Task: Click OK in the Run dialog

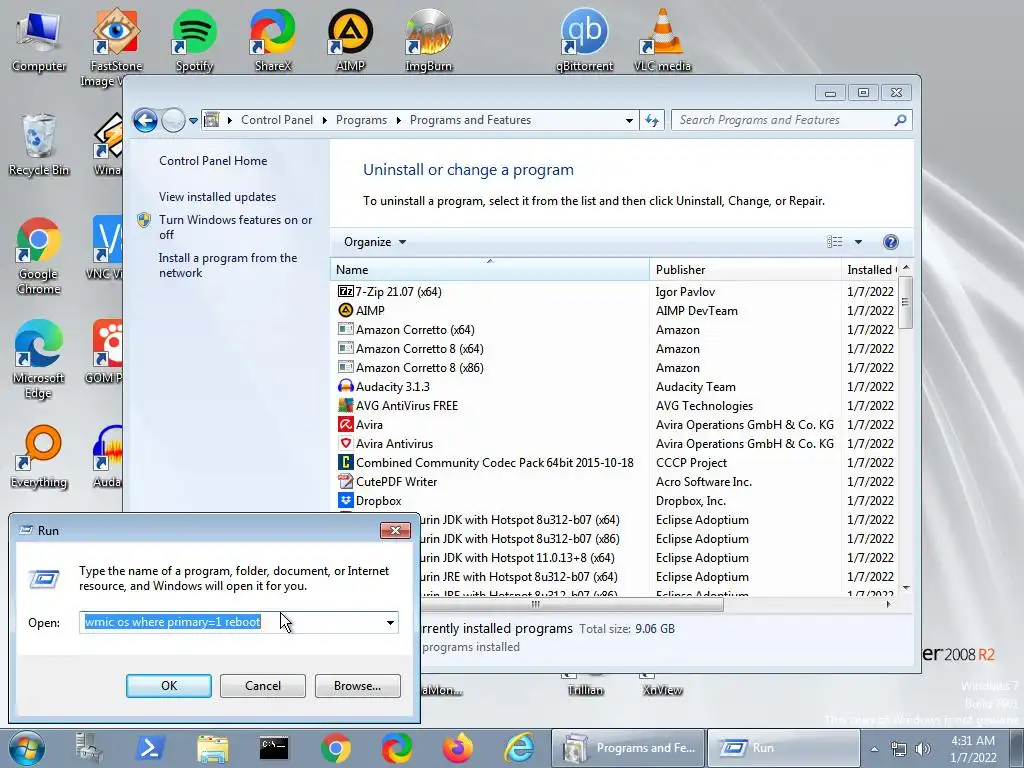Action: pos(168,686)
